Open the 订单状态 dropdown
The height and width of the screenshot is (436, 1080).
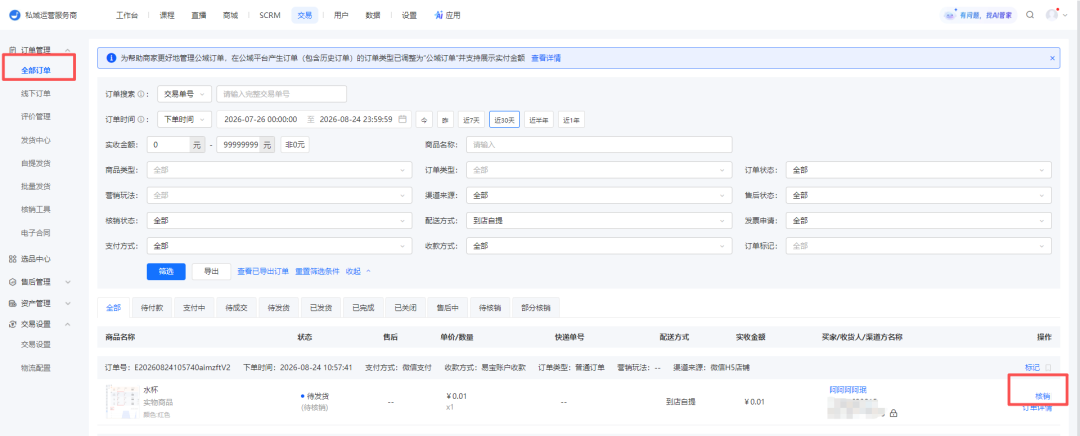point(920,169)
